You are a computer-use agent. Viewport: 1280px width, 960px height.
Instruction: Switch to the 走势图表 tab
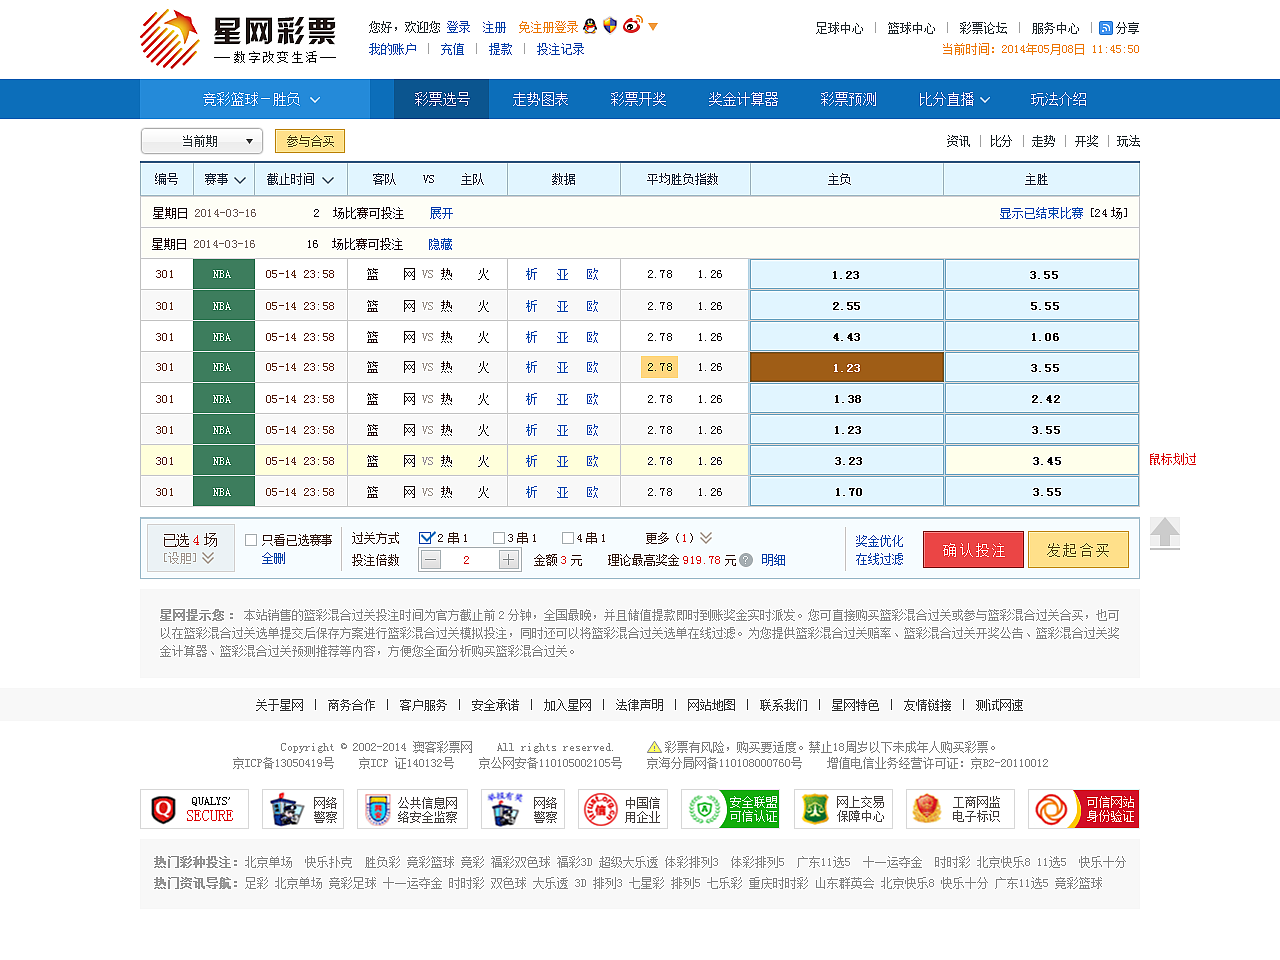538,99
